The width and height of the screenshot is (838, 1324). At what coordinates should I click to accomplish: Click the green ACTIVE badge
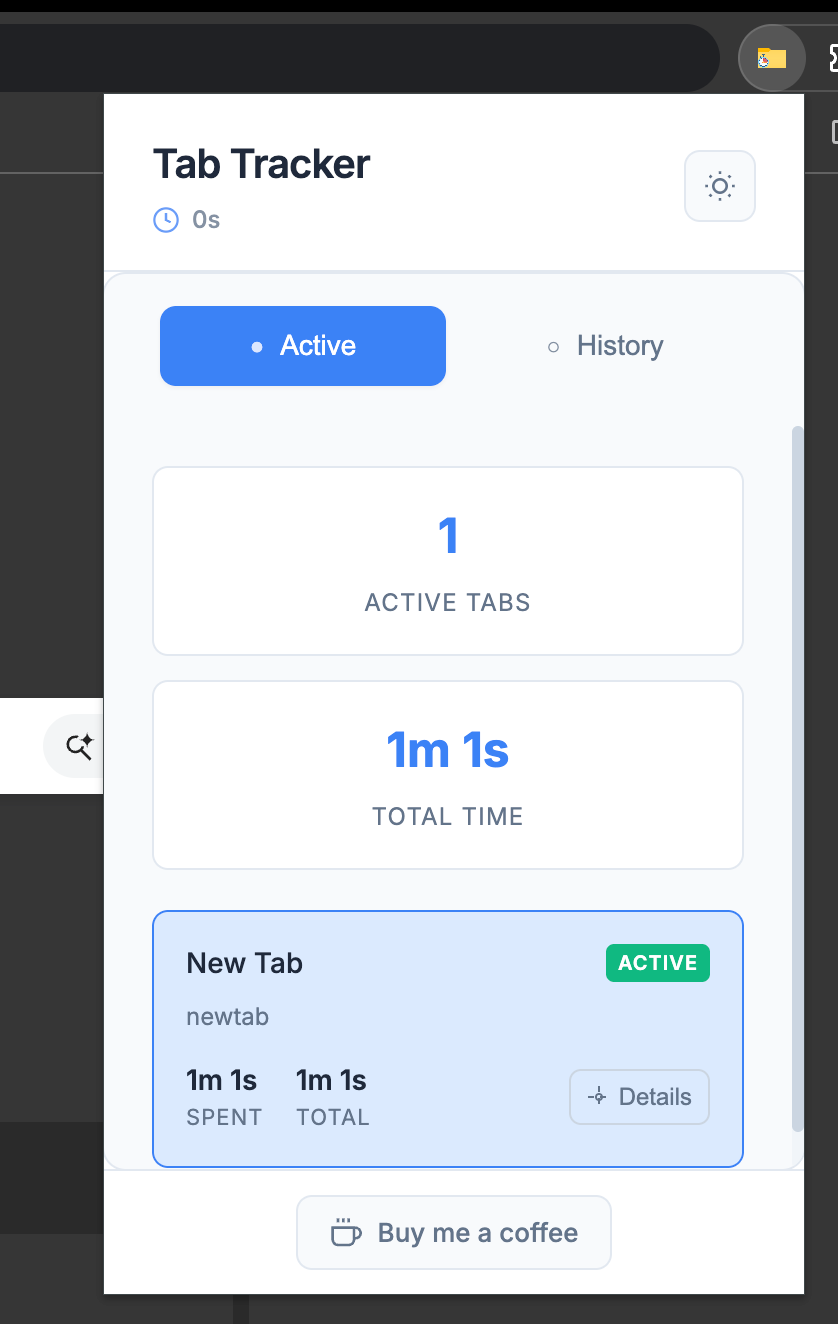click(658, 963)
